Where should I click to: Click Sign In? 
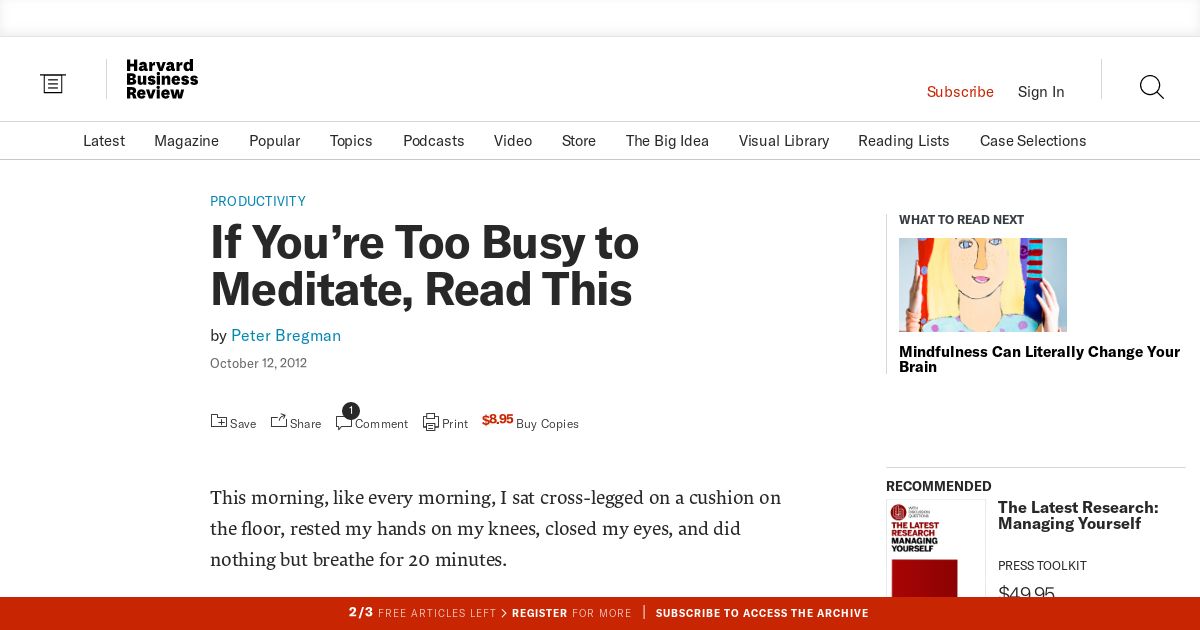(1041, 92)
